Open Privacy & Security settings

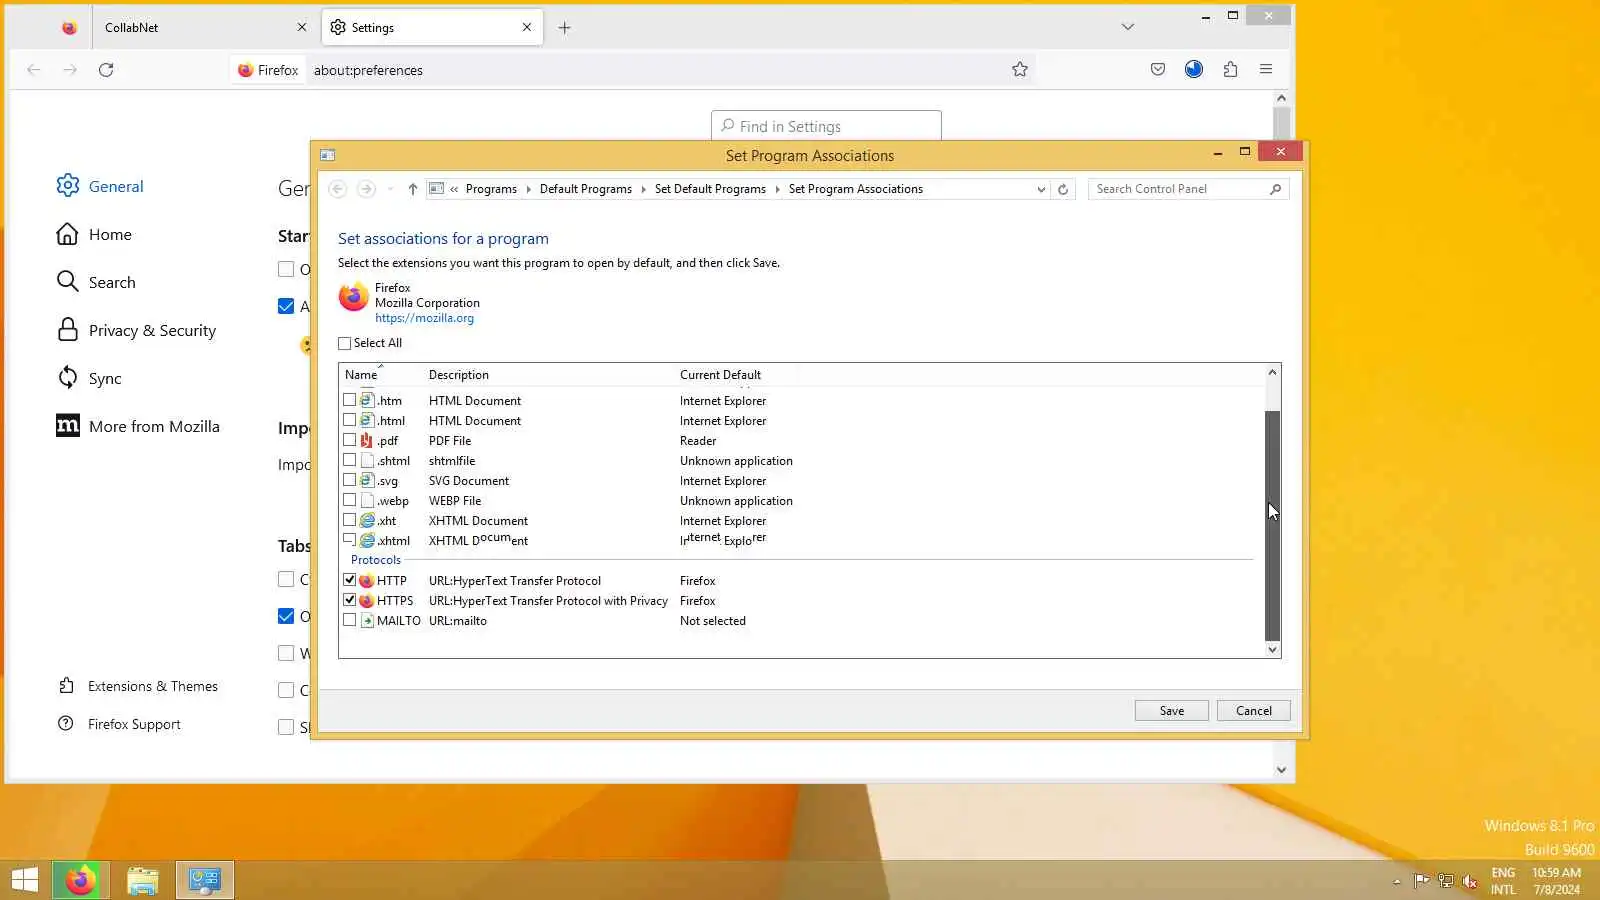coord(136,330)
